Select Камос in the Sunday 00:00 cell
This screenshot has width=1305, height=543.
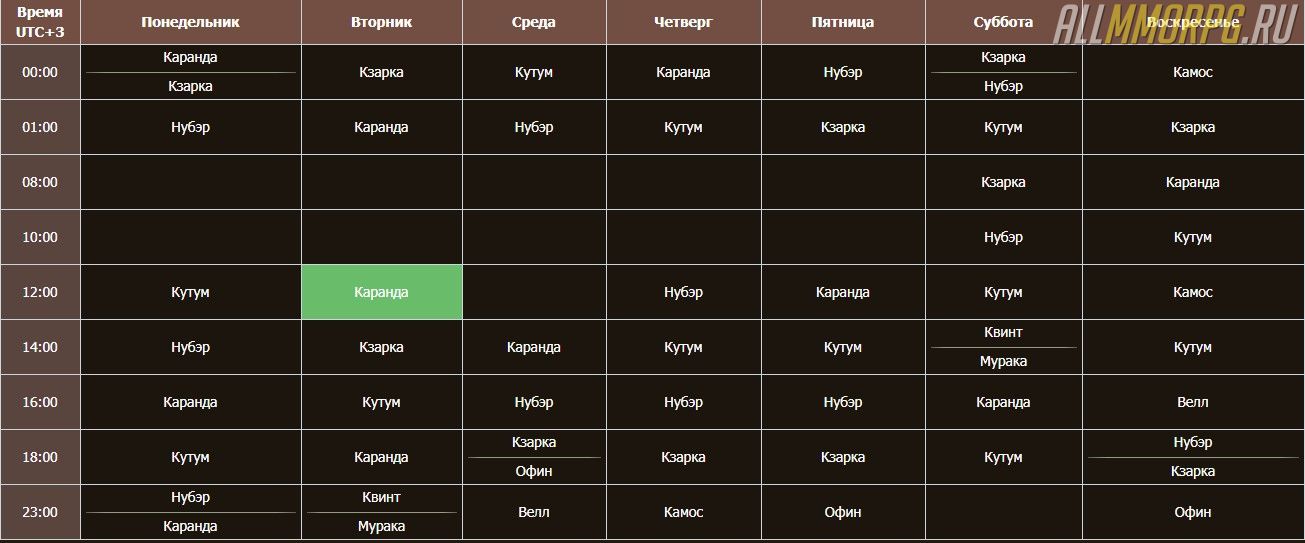(1192, 72)
